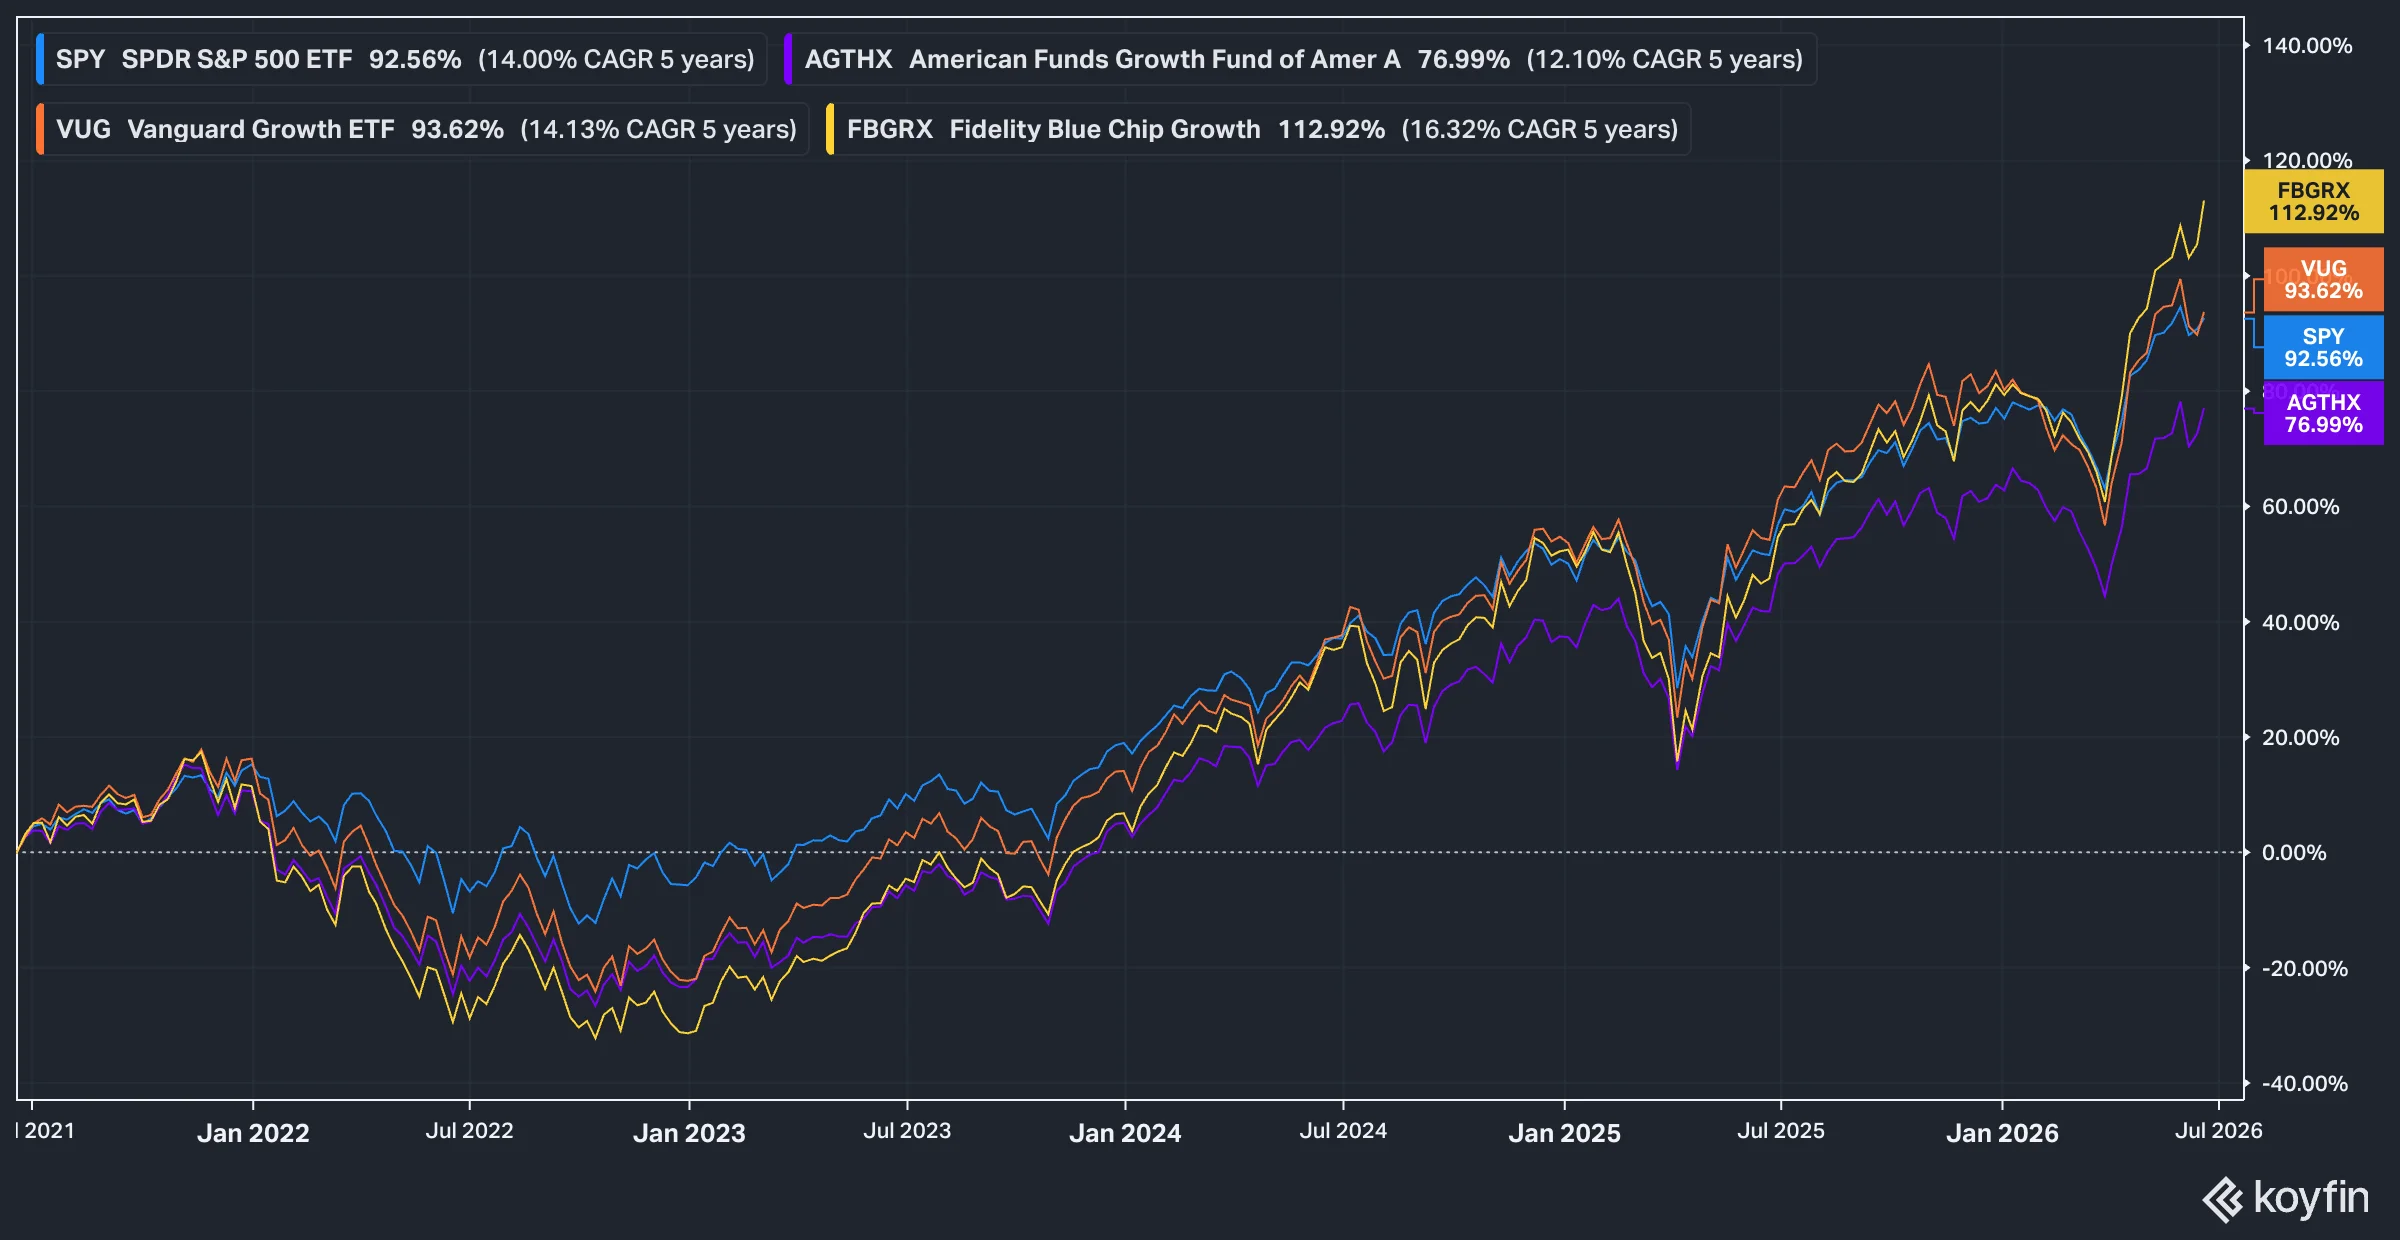Click SPY's 14.00% CAGR 5 years text
The width and height of the screenshot is (2400, 1240).
pos(616,59)
